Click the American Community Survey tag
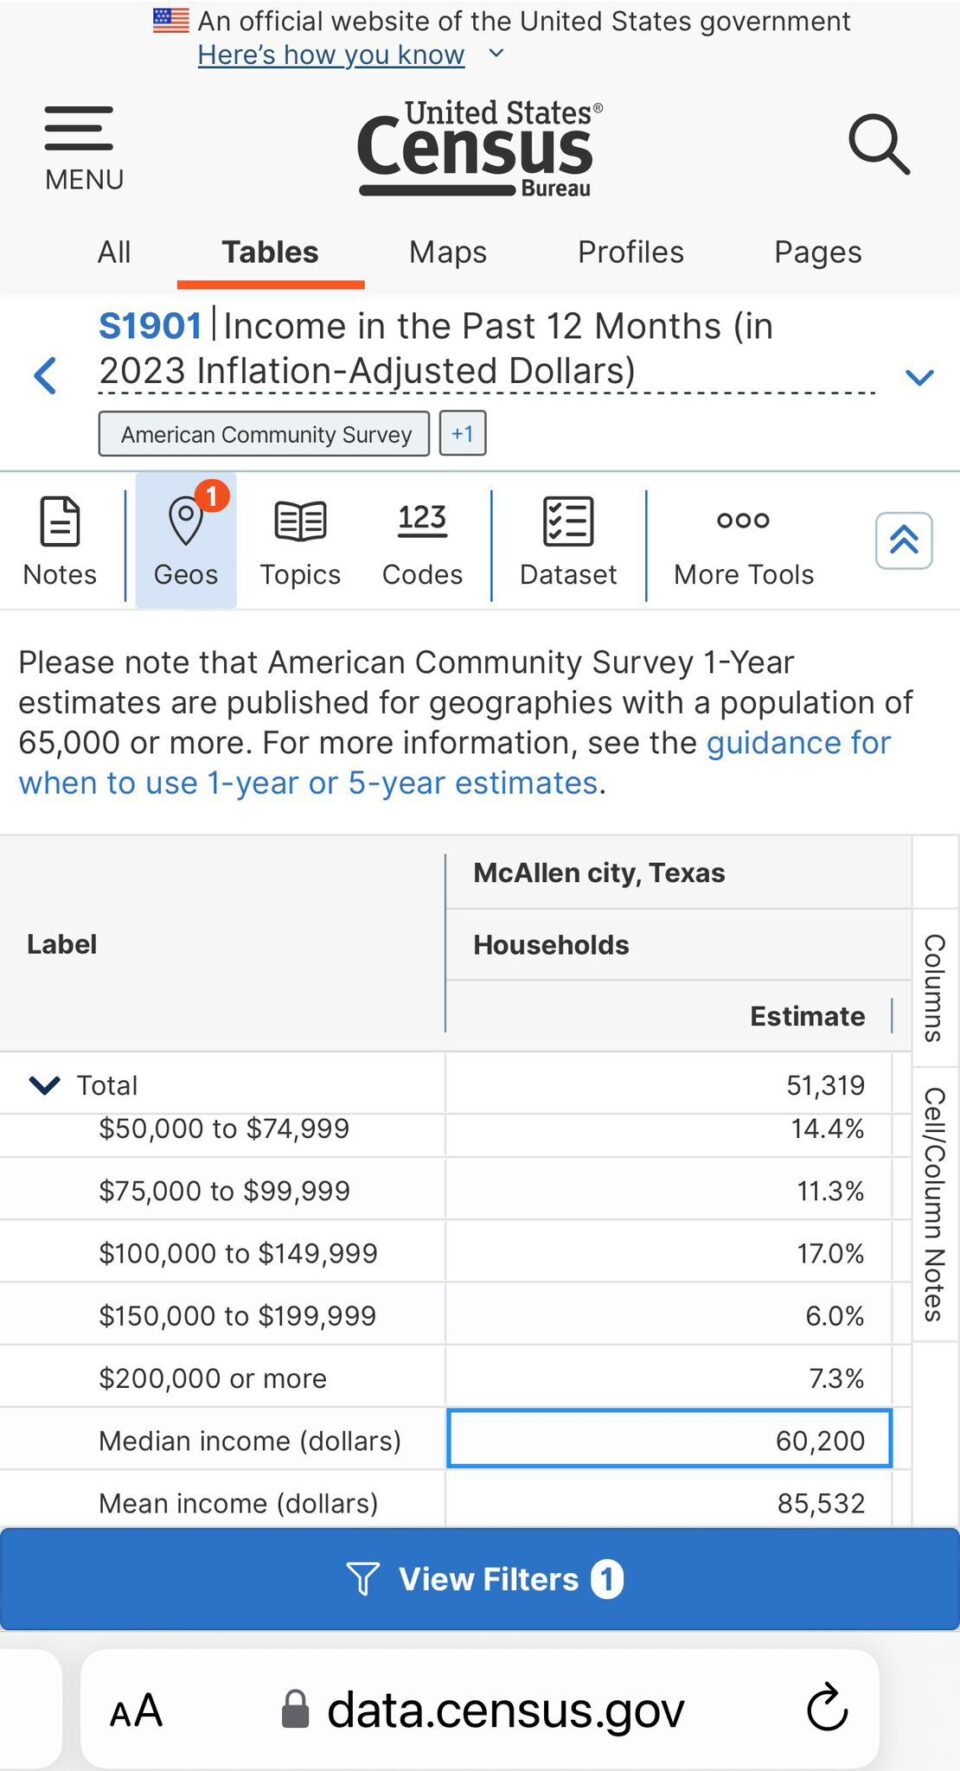This screenshot has height=1771, width=960. [x=264, y=434]
